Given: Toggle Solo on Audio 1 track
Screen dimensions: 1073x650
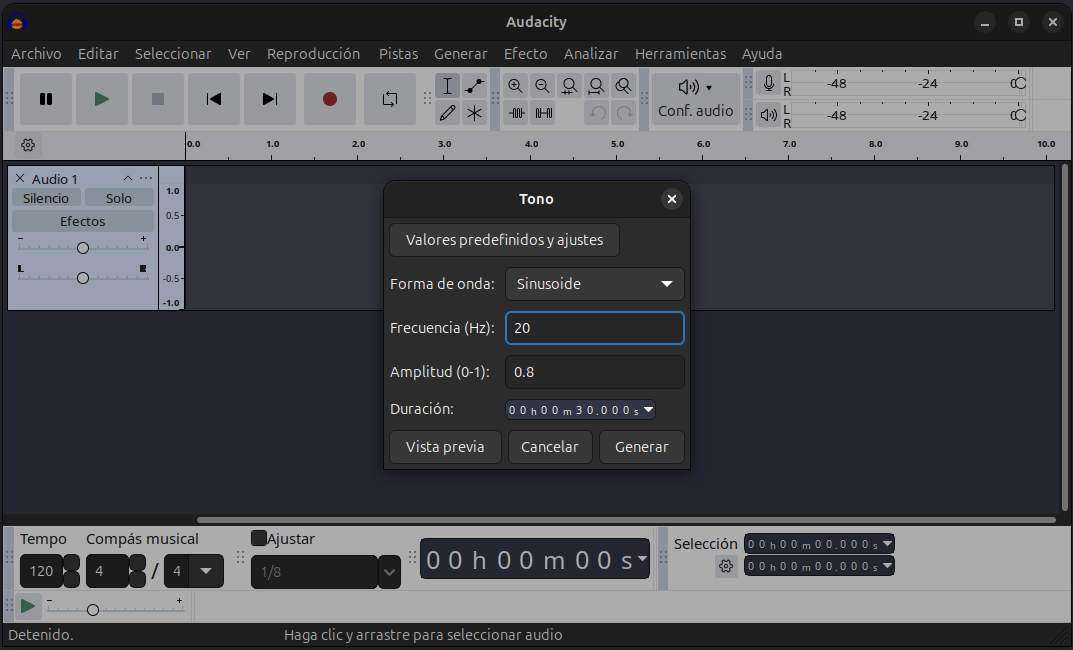Looking at the screenshot, I should click(x=119, y=198).
